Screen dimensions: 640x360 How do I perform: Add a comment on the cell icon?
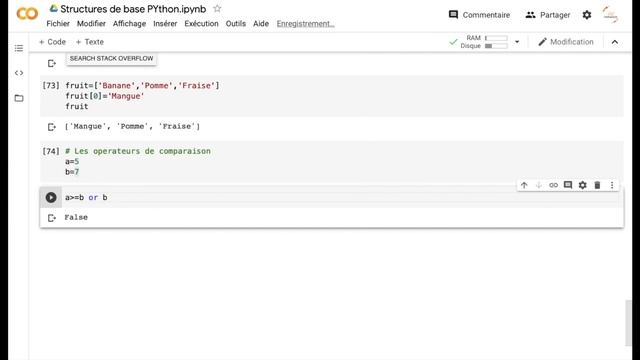[568, 185]
